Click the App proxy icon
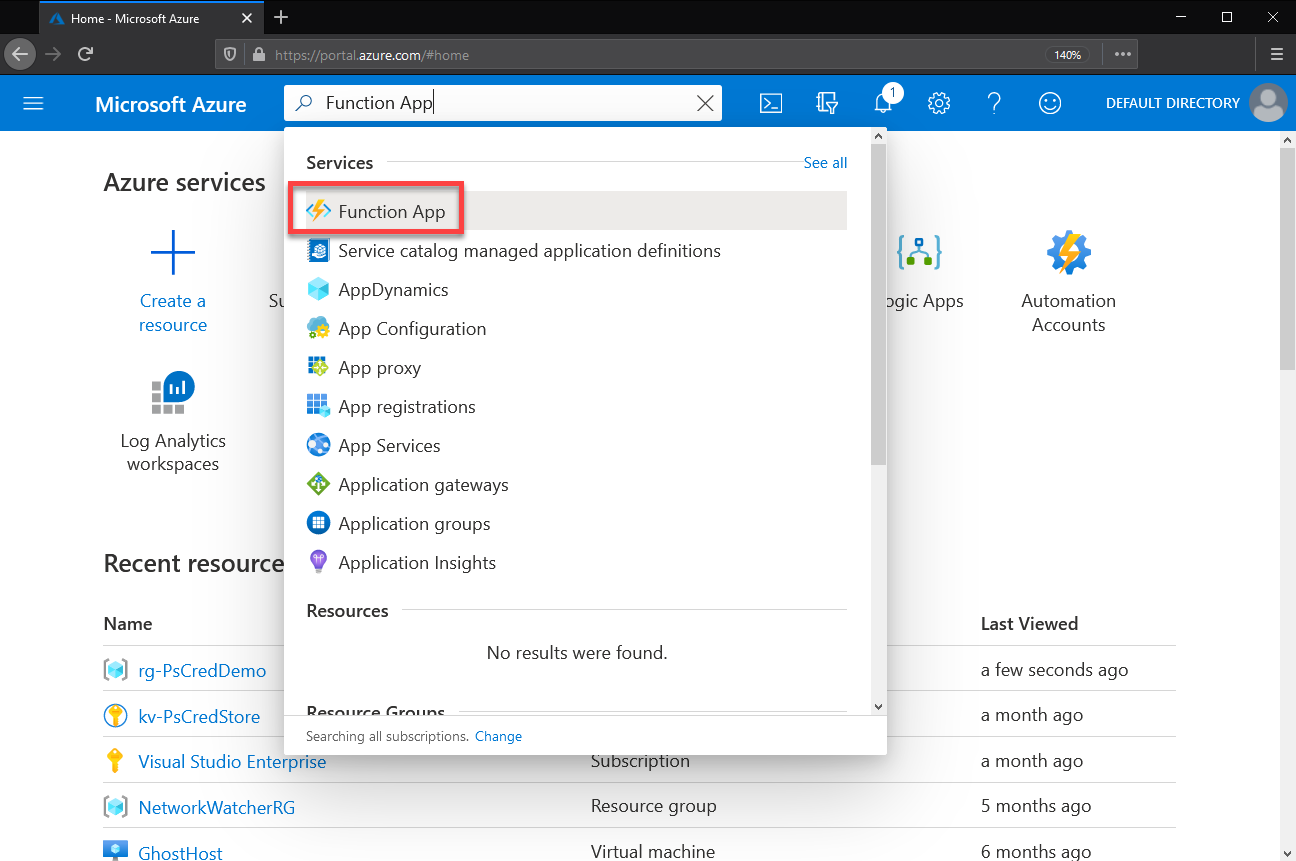This screenshot has height=861, width=1296. 318,367
